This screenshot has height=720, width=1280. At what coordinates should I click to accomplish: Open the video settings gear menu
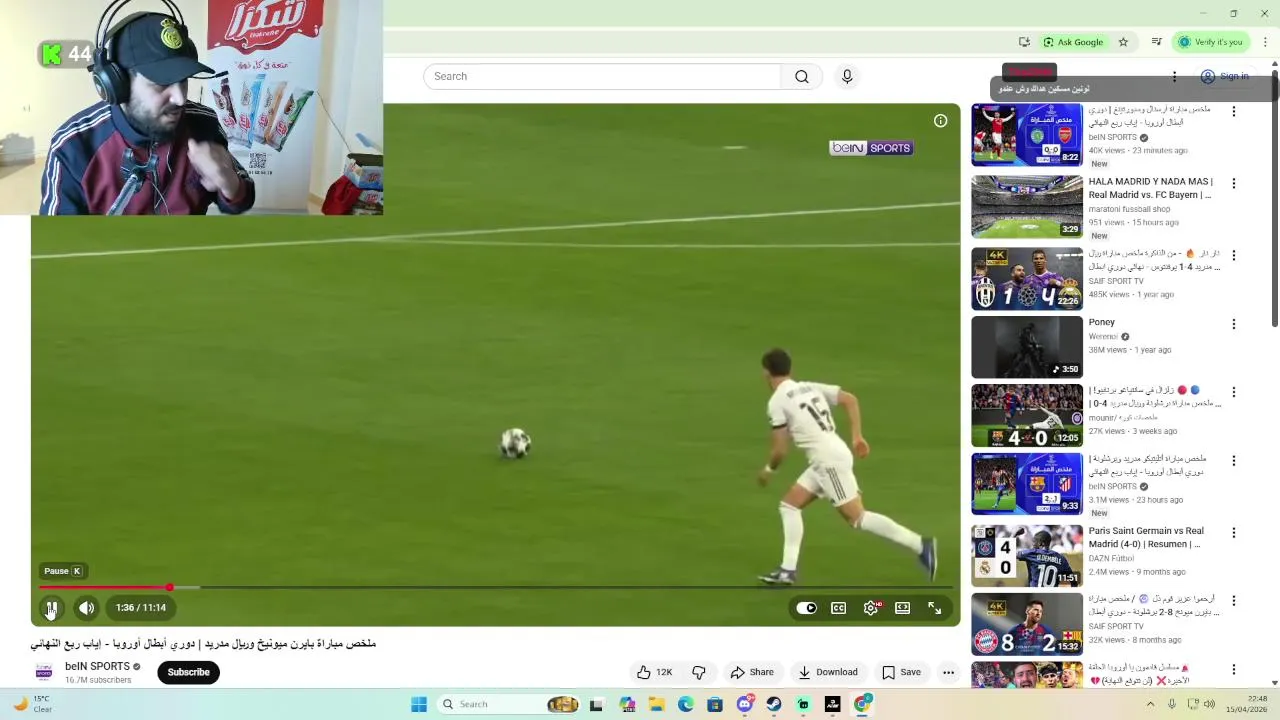pyautogui.click(x=871, y=608)
